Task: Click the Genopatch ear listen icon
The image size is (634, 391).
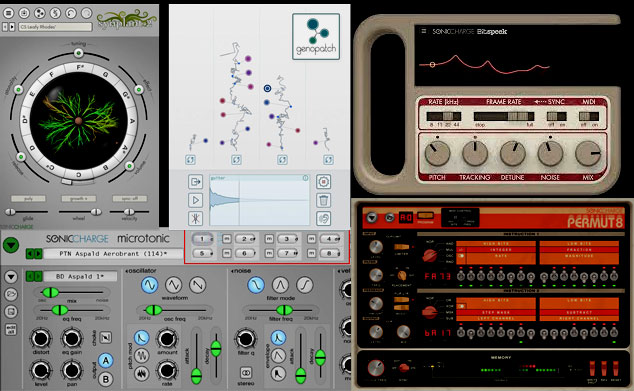Action: click(323, 218)
